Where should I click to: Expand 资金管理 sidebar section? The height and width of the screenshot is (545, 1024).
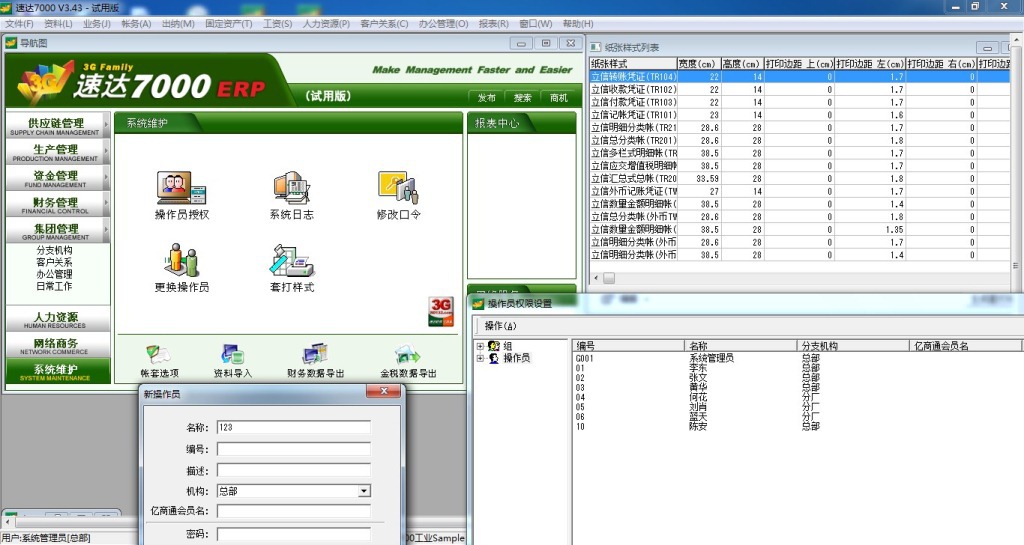(x=56, y=178)
